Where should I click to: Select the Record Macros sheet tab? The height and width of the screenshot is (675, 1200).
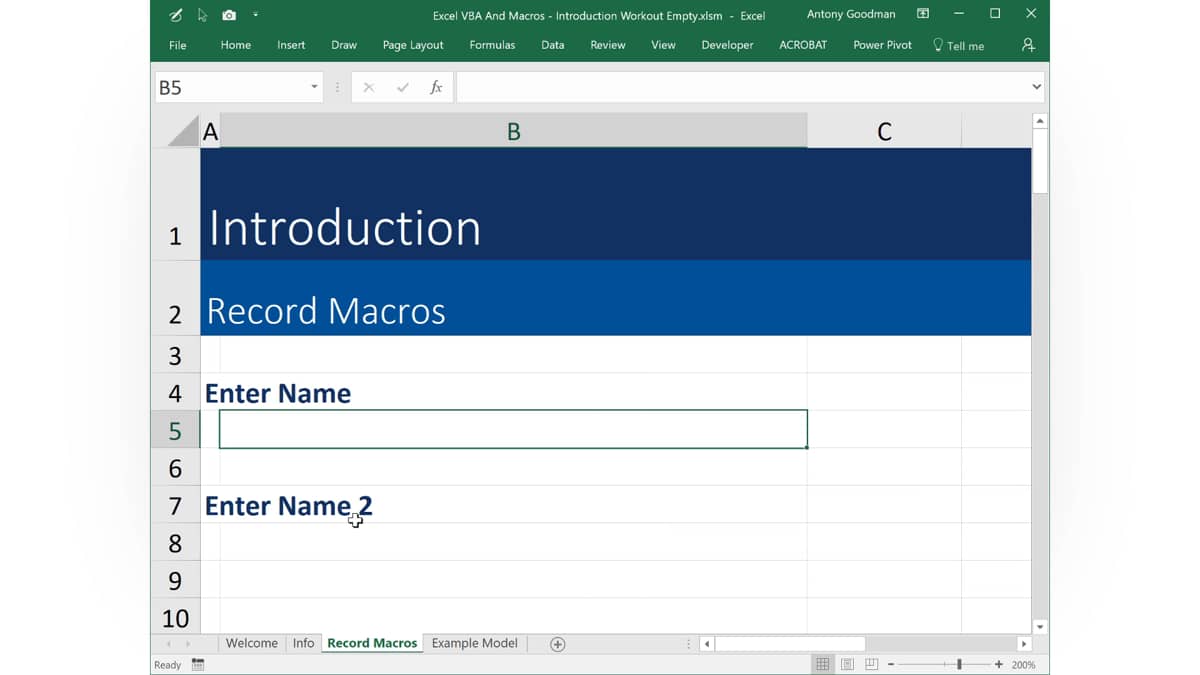[x=372, y=643]
